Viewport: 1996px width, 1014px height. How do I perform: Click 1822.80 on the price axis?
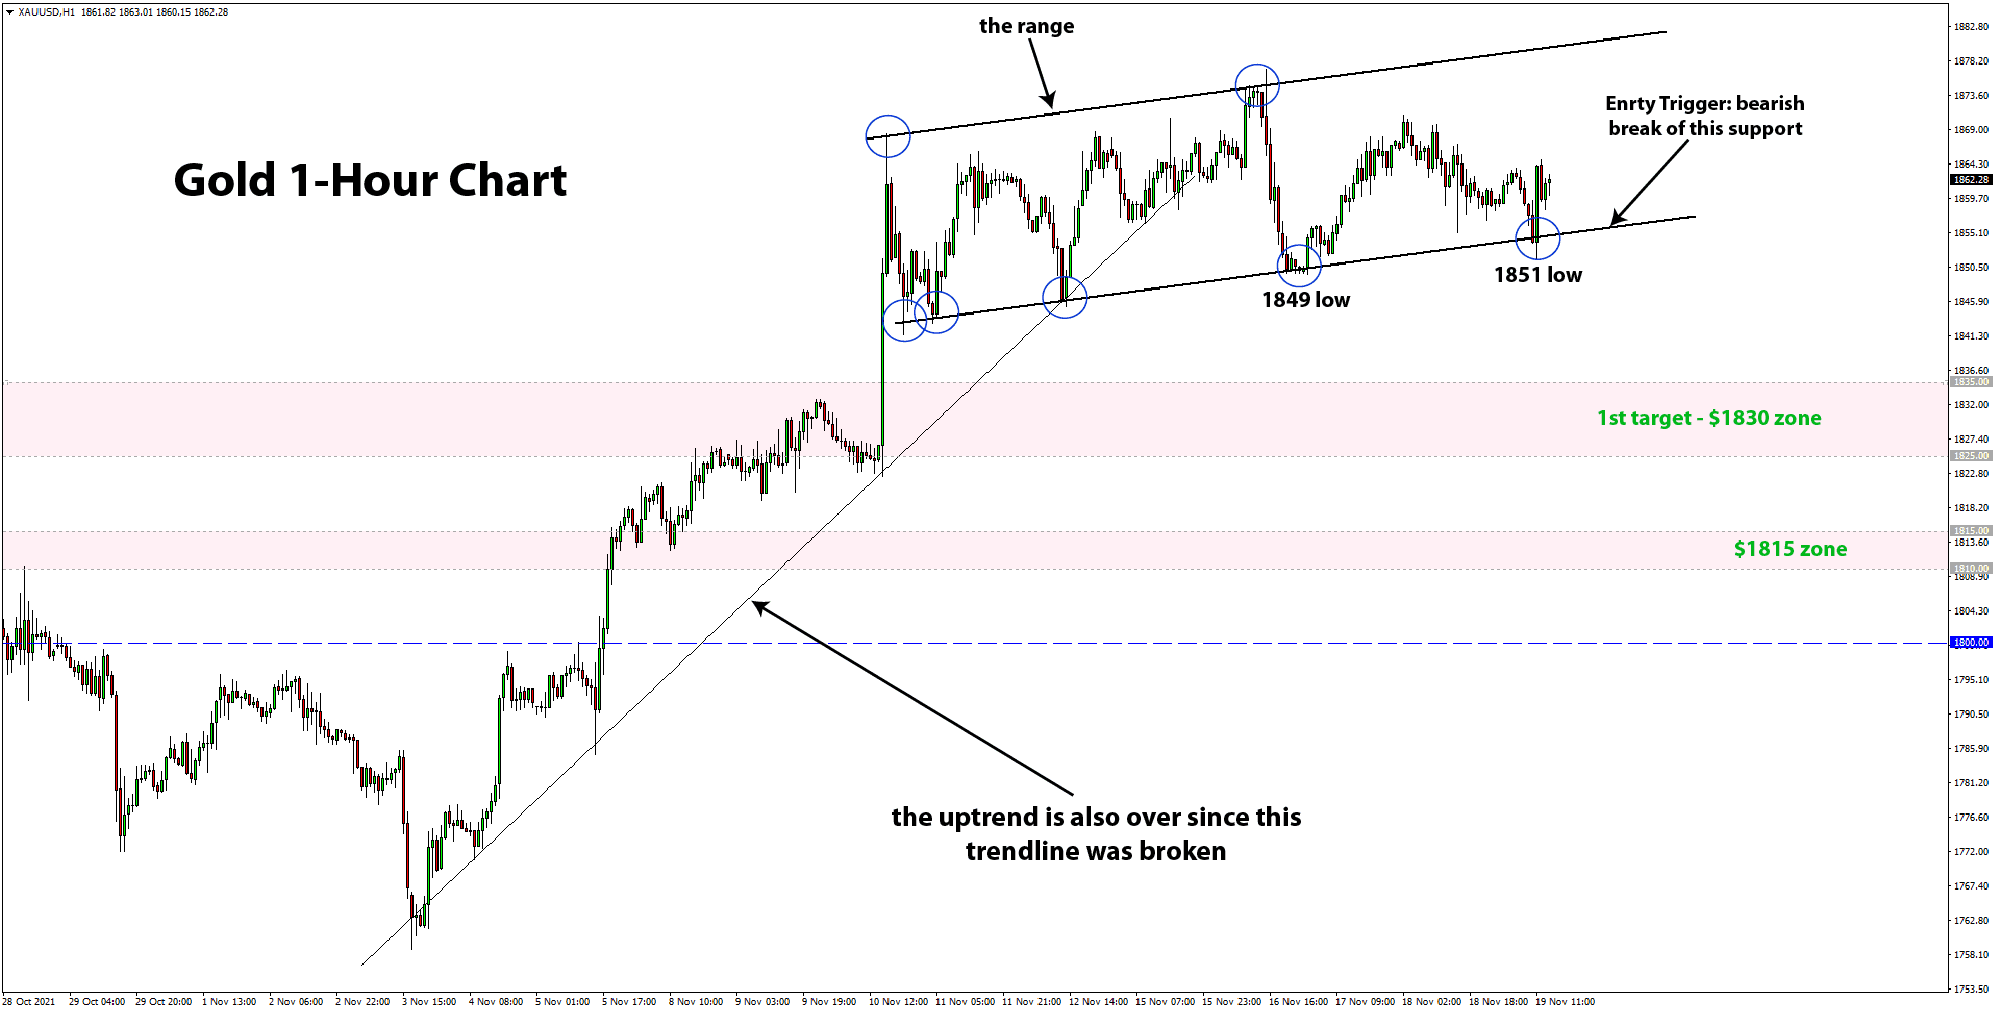[1971, 474]
